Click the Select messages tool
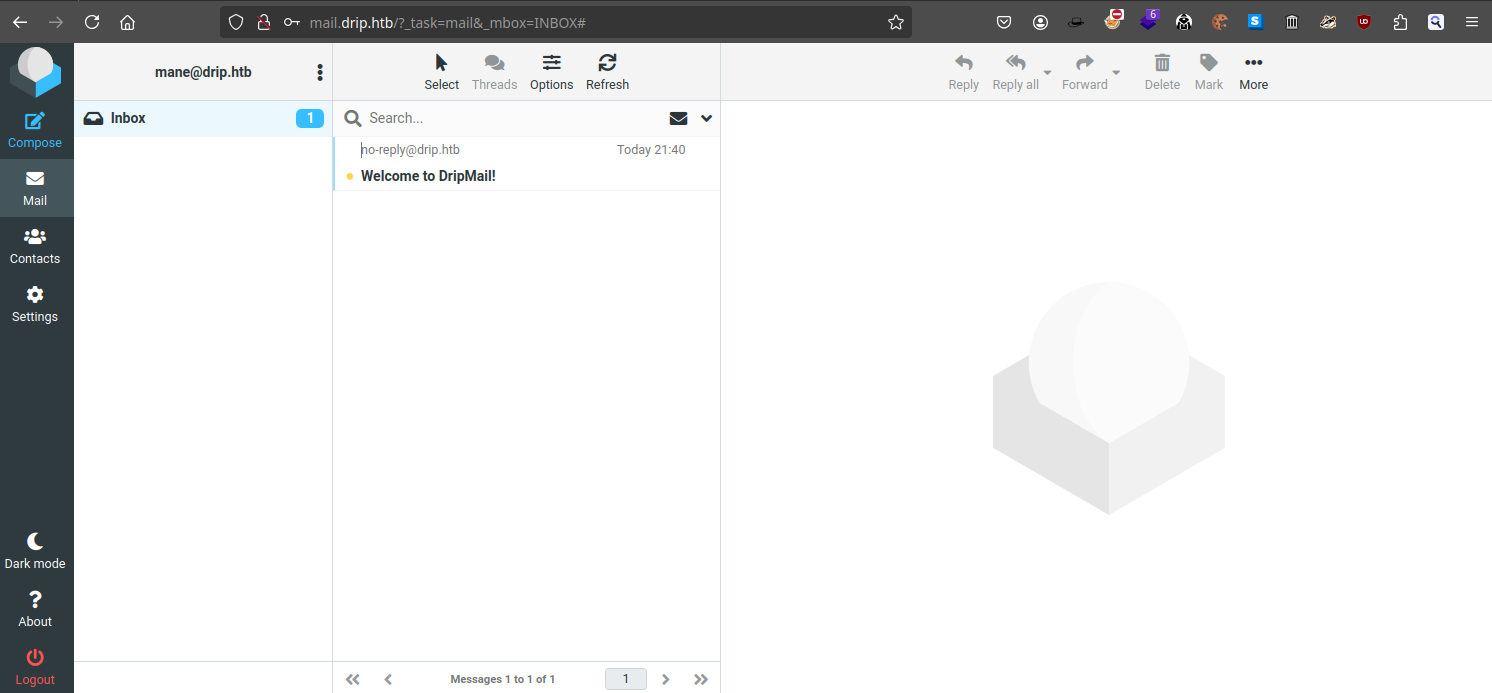Screen dimensions: 1492x693 [x=441, y=64]
